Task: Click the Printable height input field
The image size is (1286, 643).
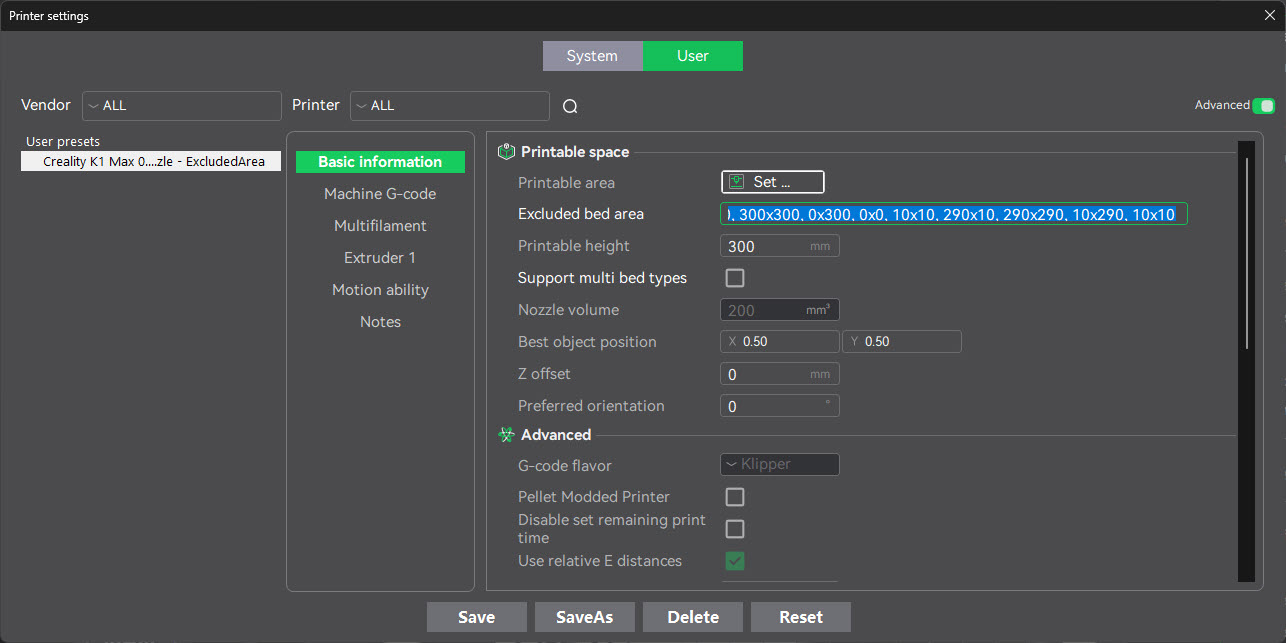Action: [x=765, y=246]
